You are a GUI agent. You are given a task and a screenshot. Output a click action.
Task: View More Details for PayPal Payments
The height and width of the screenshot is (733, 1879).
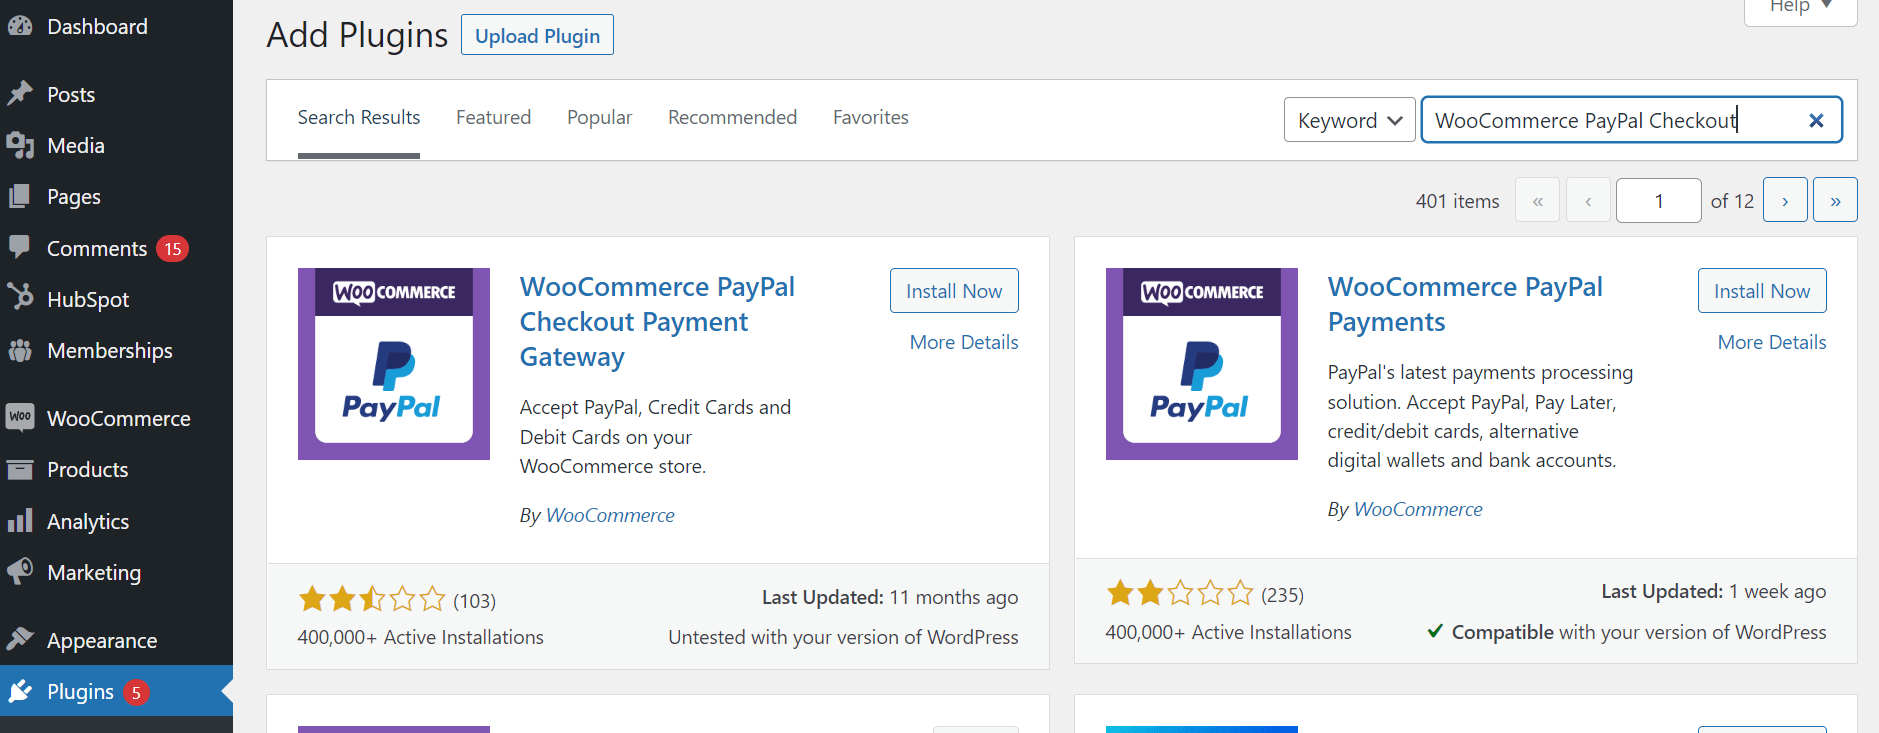(1772, 342)
